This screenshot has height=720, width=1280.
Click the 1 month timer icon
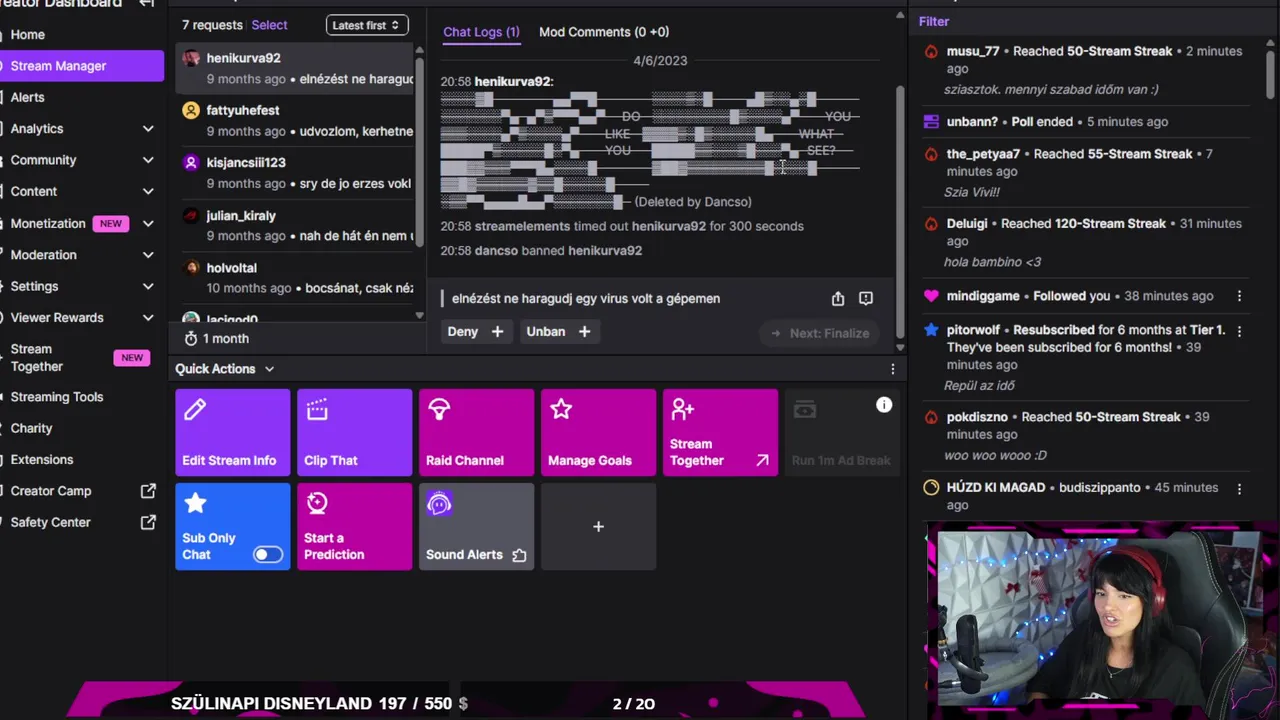(190, 339)
